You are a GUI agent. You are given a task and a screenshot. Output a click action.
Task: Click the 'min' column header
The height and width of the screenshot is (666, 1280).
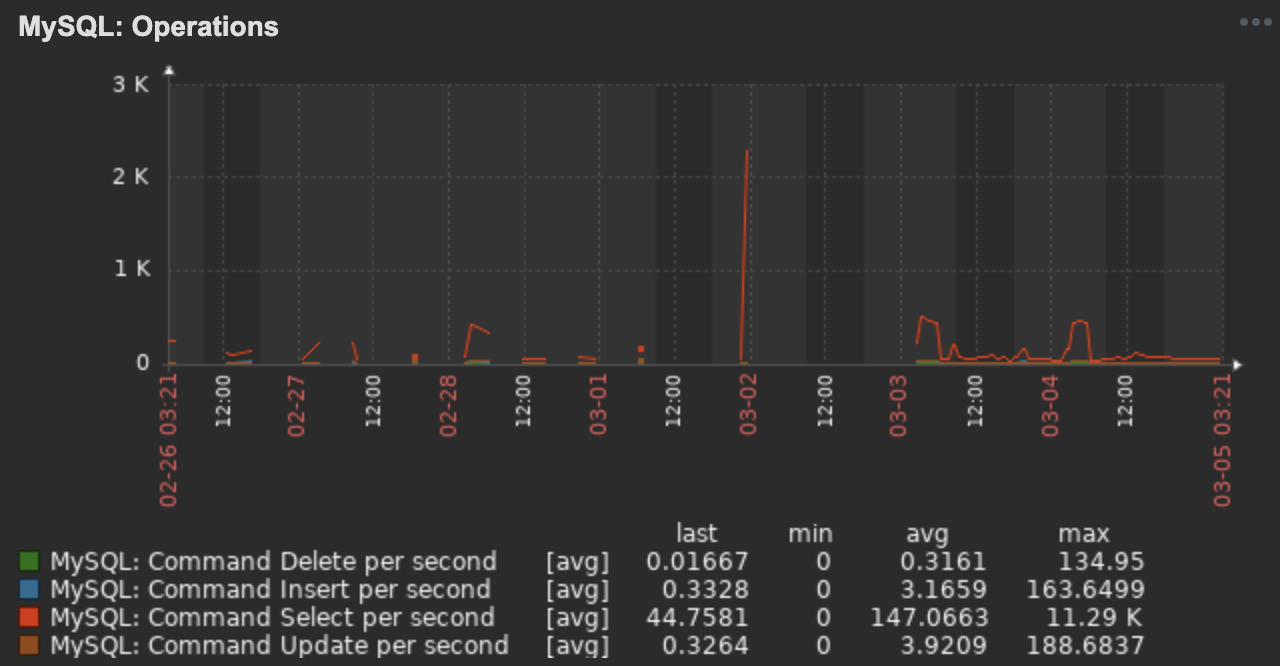[x=810, y=534]
